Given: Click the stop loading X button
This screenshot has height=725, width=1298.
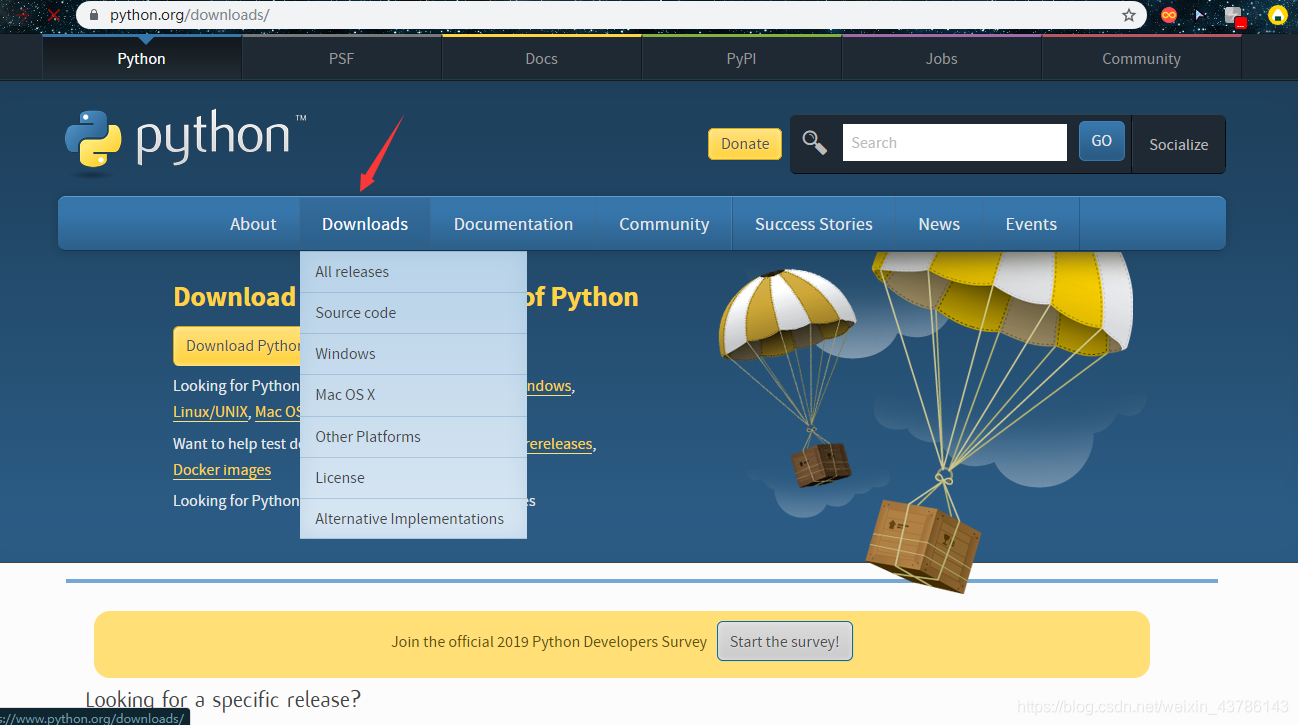Looking at the screenshot, I should (54, 15).
